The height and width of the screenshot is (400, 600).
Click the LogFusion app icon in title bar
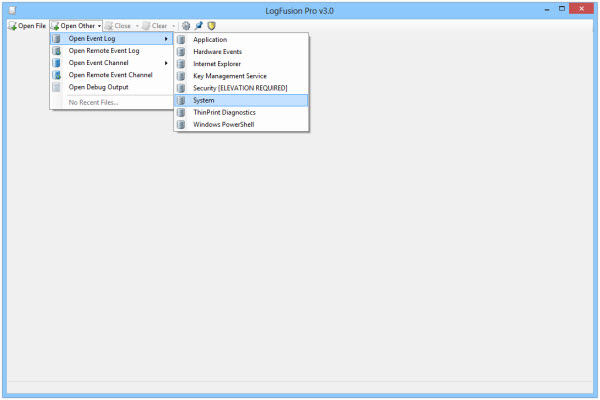(12, 10)
